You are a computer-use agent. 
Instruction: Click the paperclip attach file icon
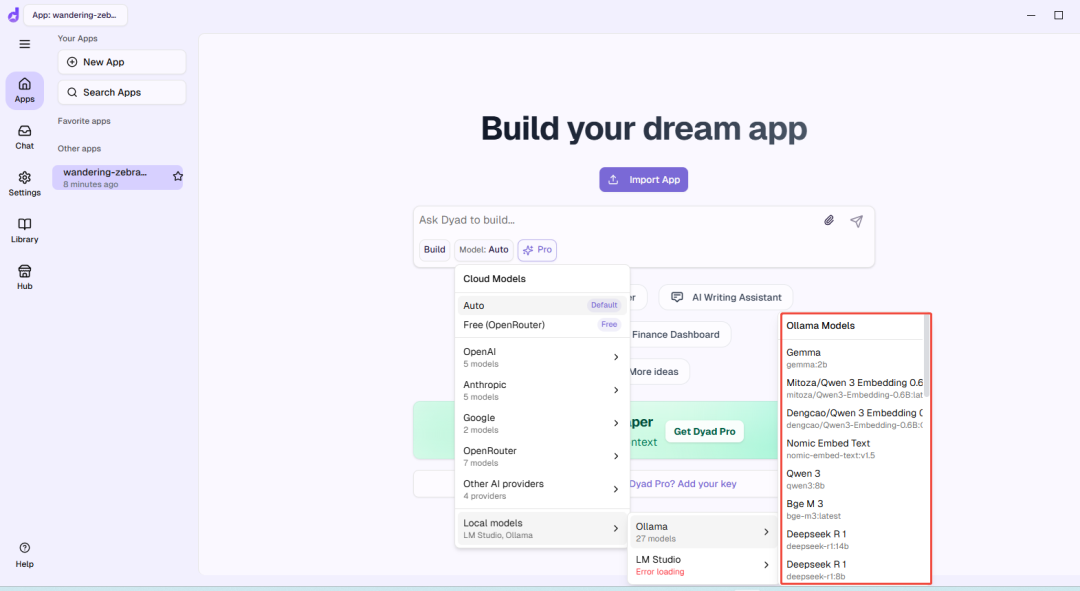click(829, 220)
